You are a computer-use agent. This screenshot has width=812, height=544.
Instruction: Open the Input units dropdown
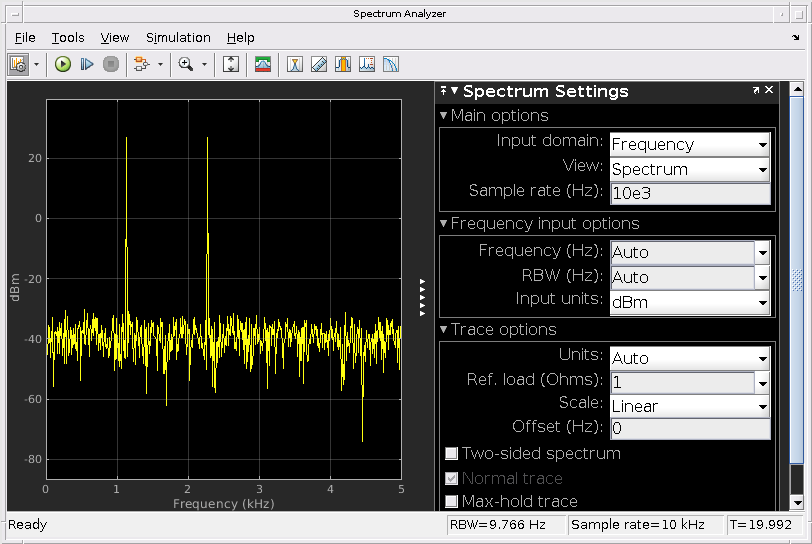(689, 302)
